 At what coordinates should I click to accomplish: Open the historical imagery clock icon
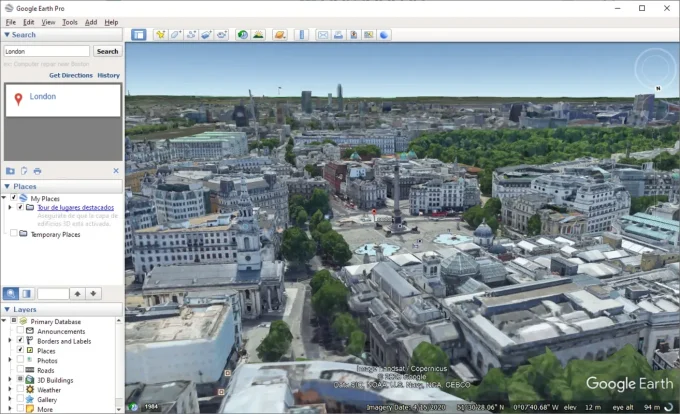click(x=243, y=35)
